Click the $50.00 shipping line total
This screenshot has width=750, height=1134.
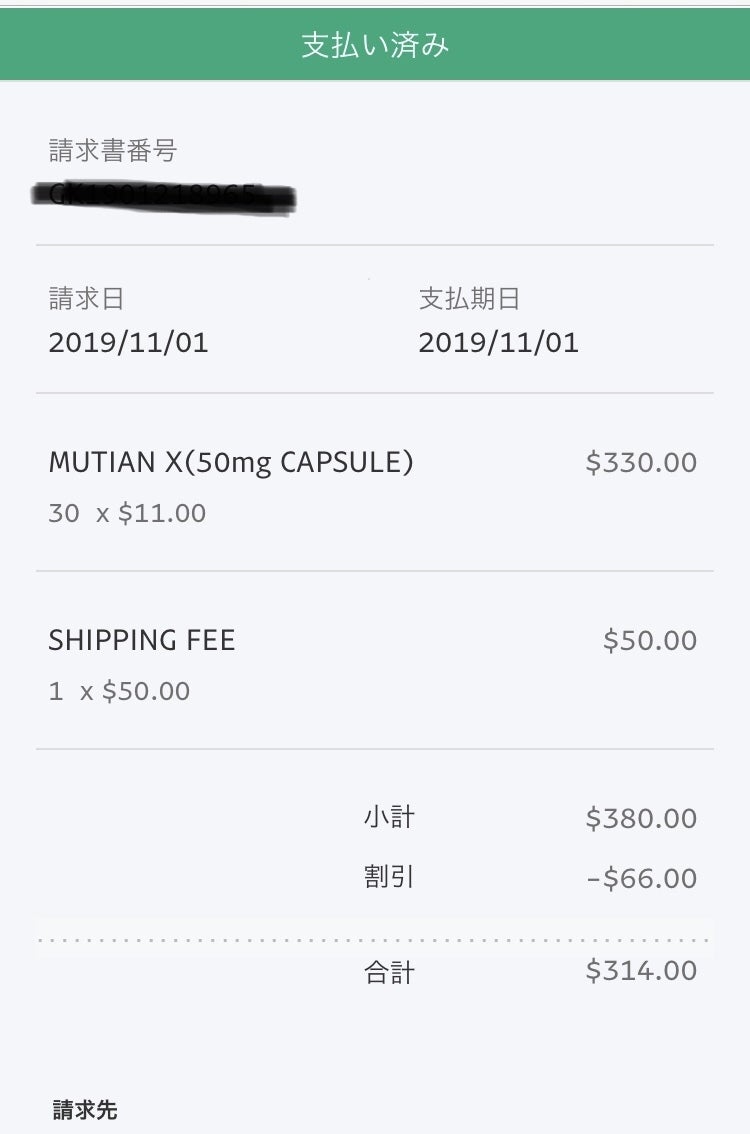tap(650, 641)
